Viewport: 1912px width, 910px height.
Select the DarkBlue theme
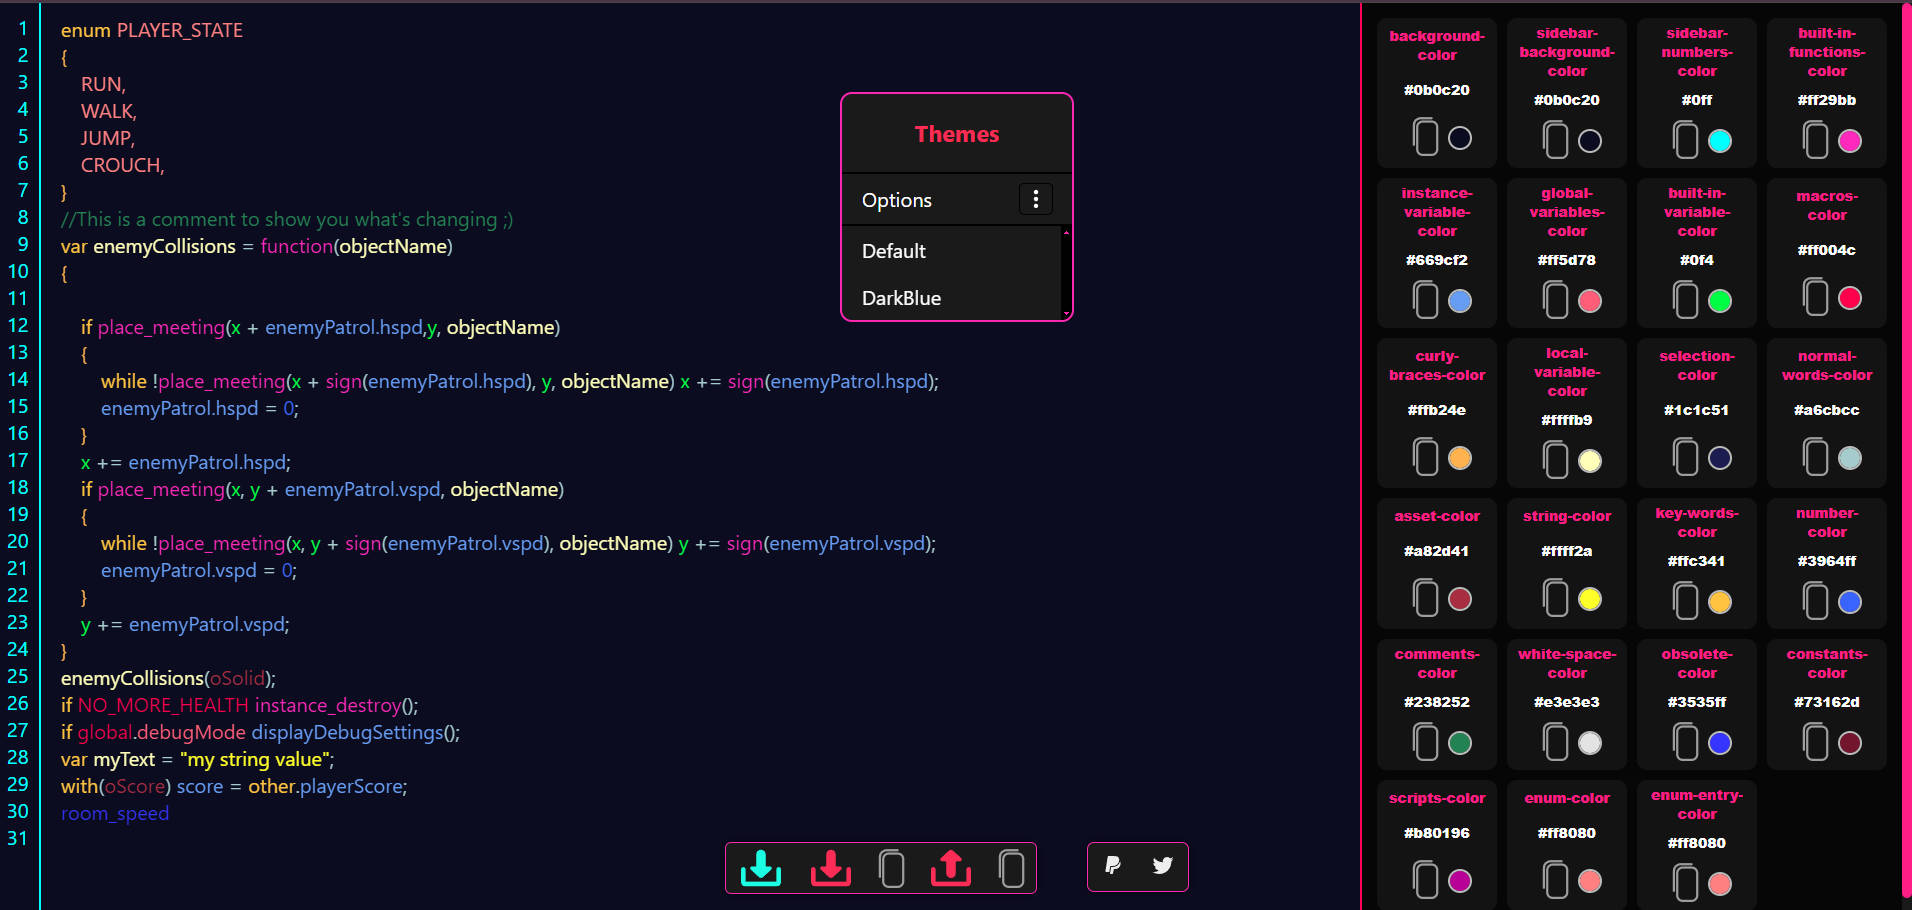click(901, 298)
